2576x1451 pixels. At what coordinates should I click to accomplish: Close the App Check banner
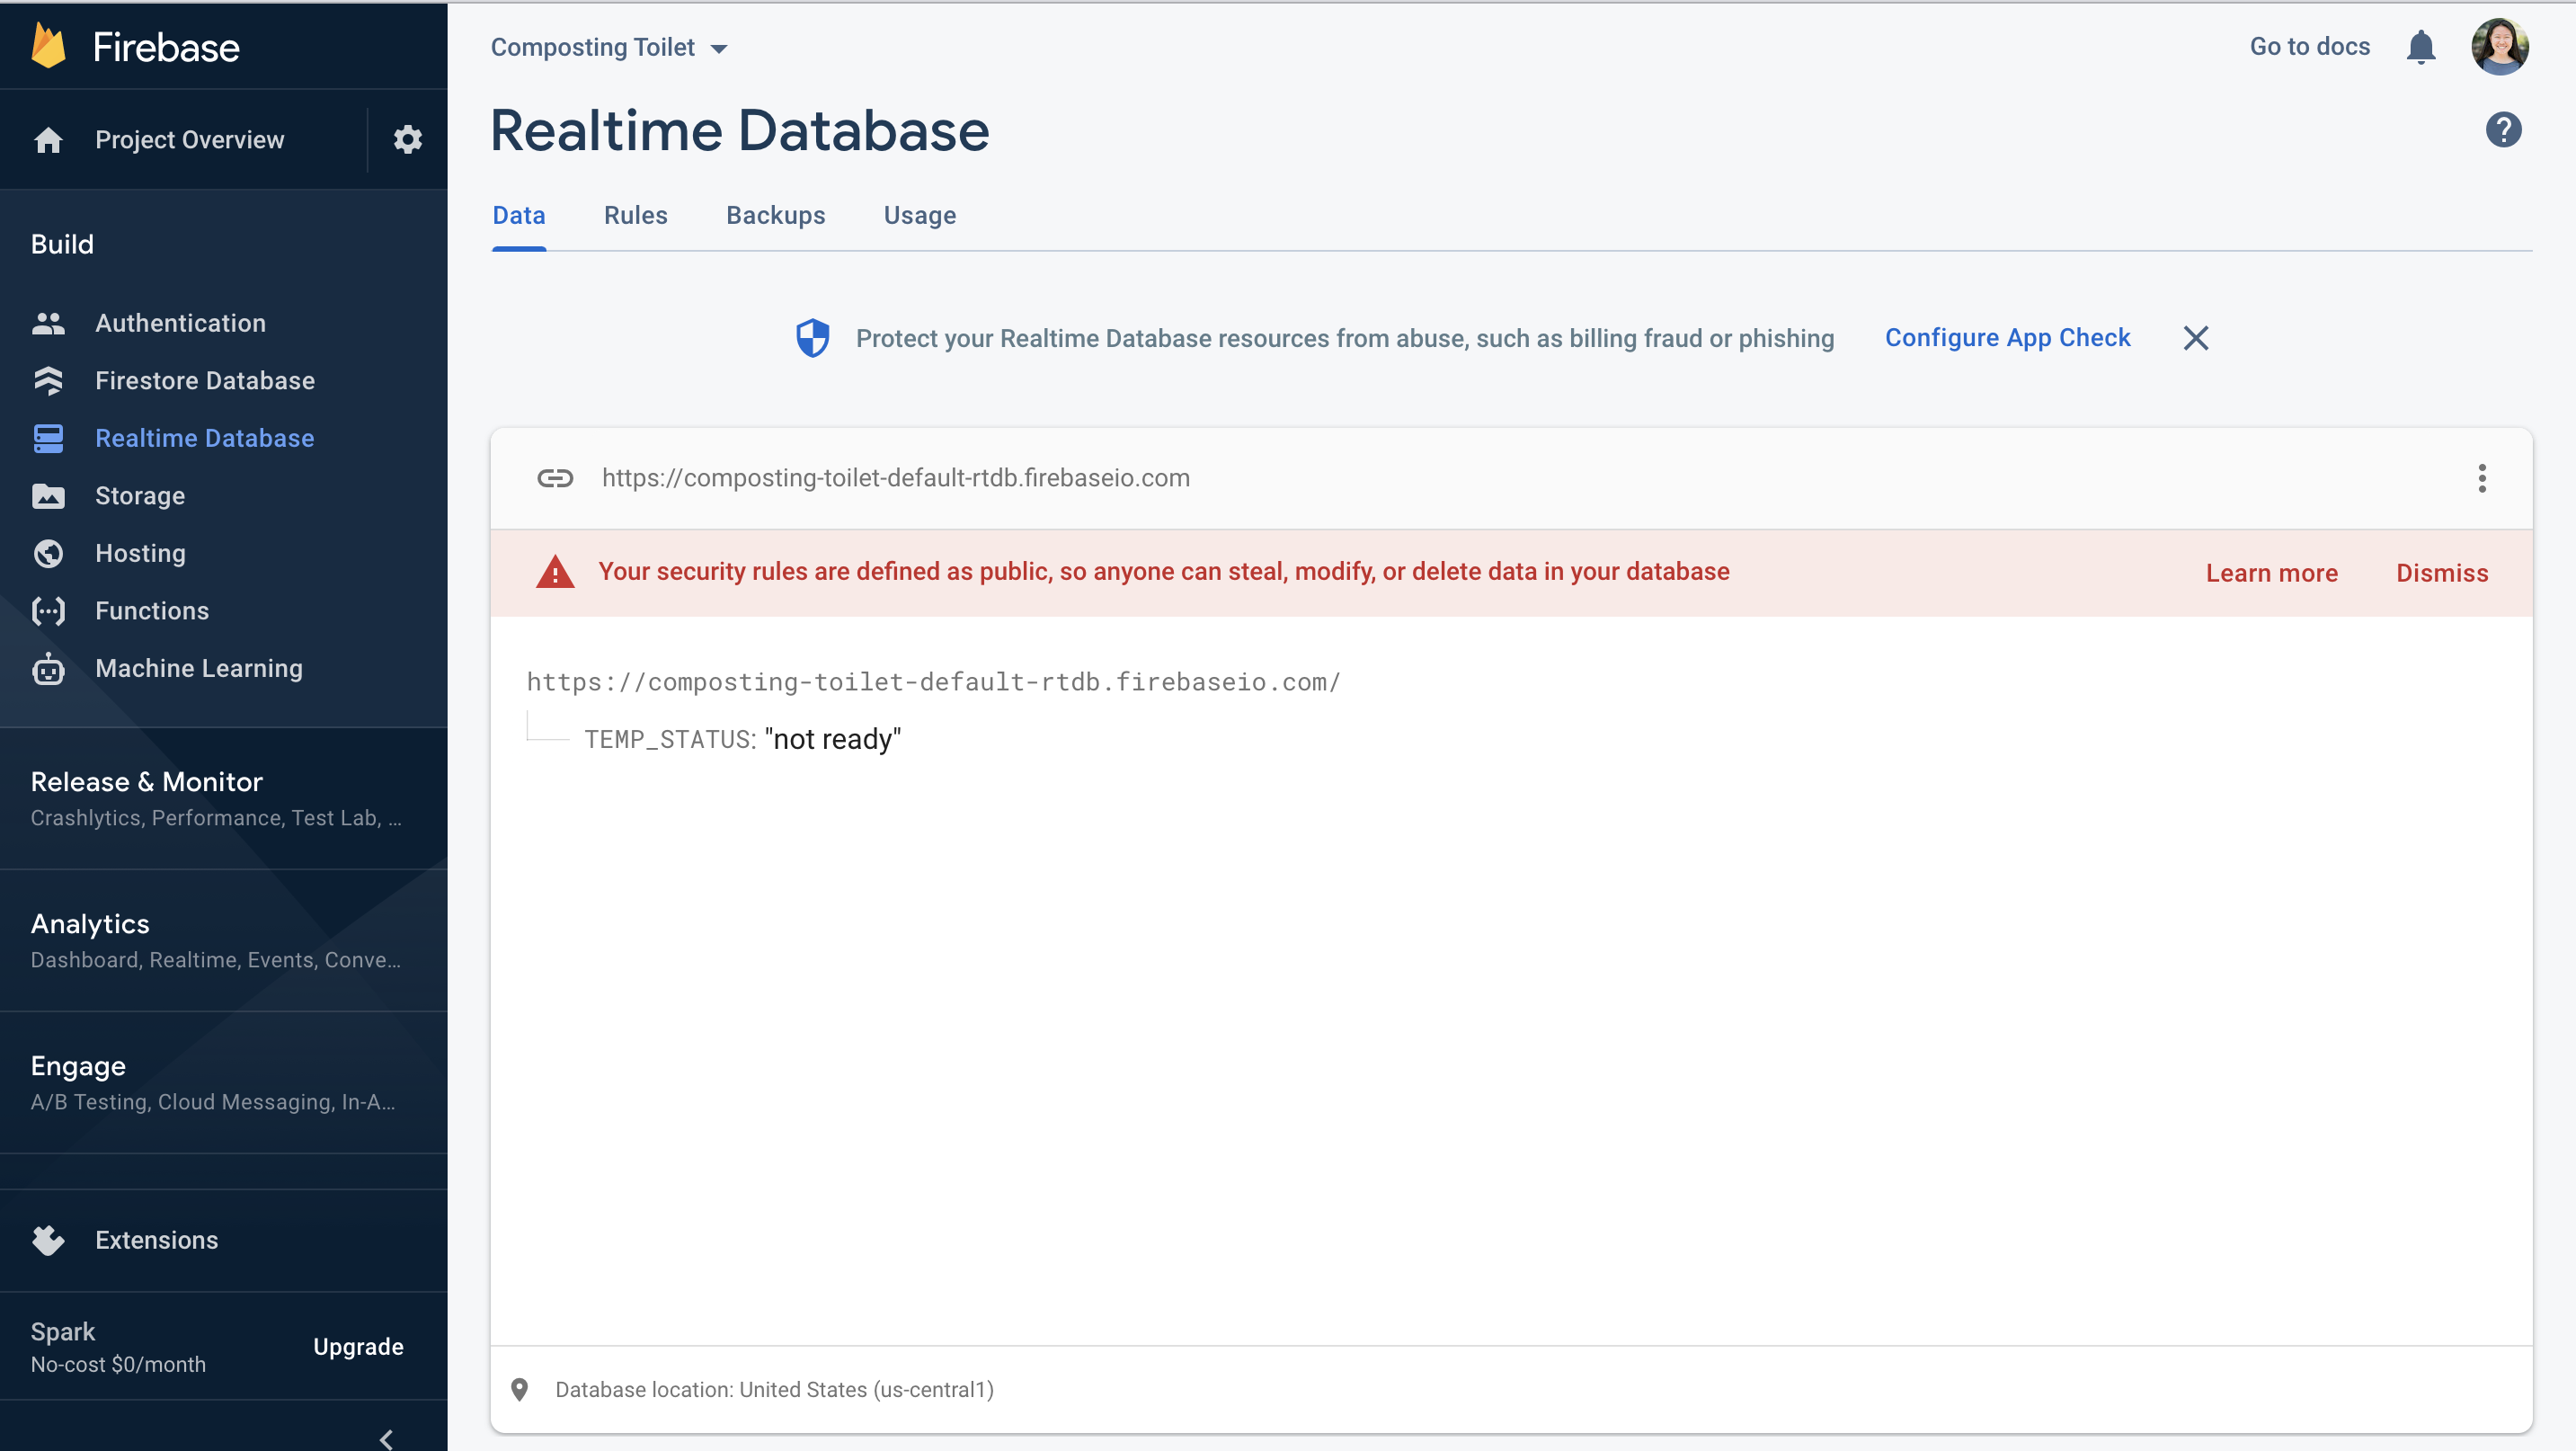[x=2196, y=338]
